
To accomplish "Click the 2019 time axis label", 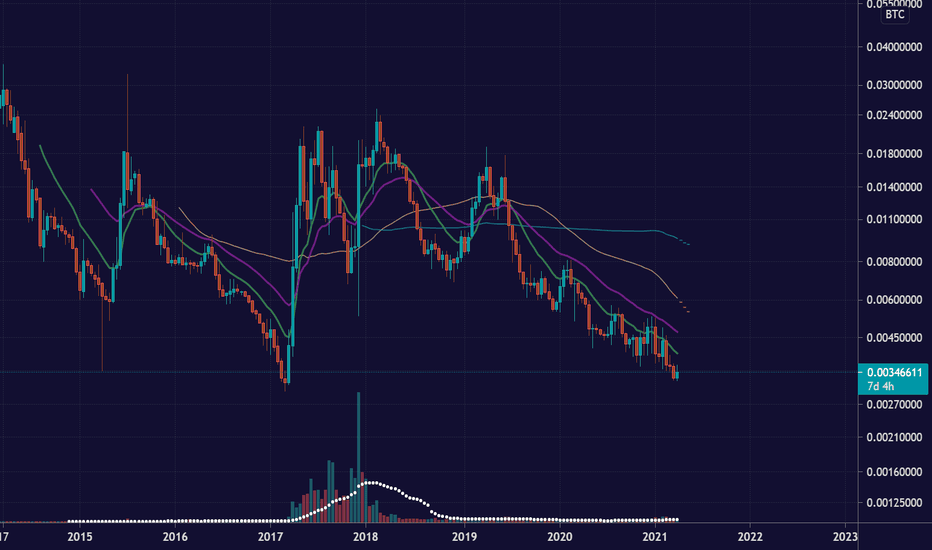I will pos(464,537).
